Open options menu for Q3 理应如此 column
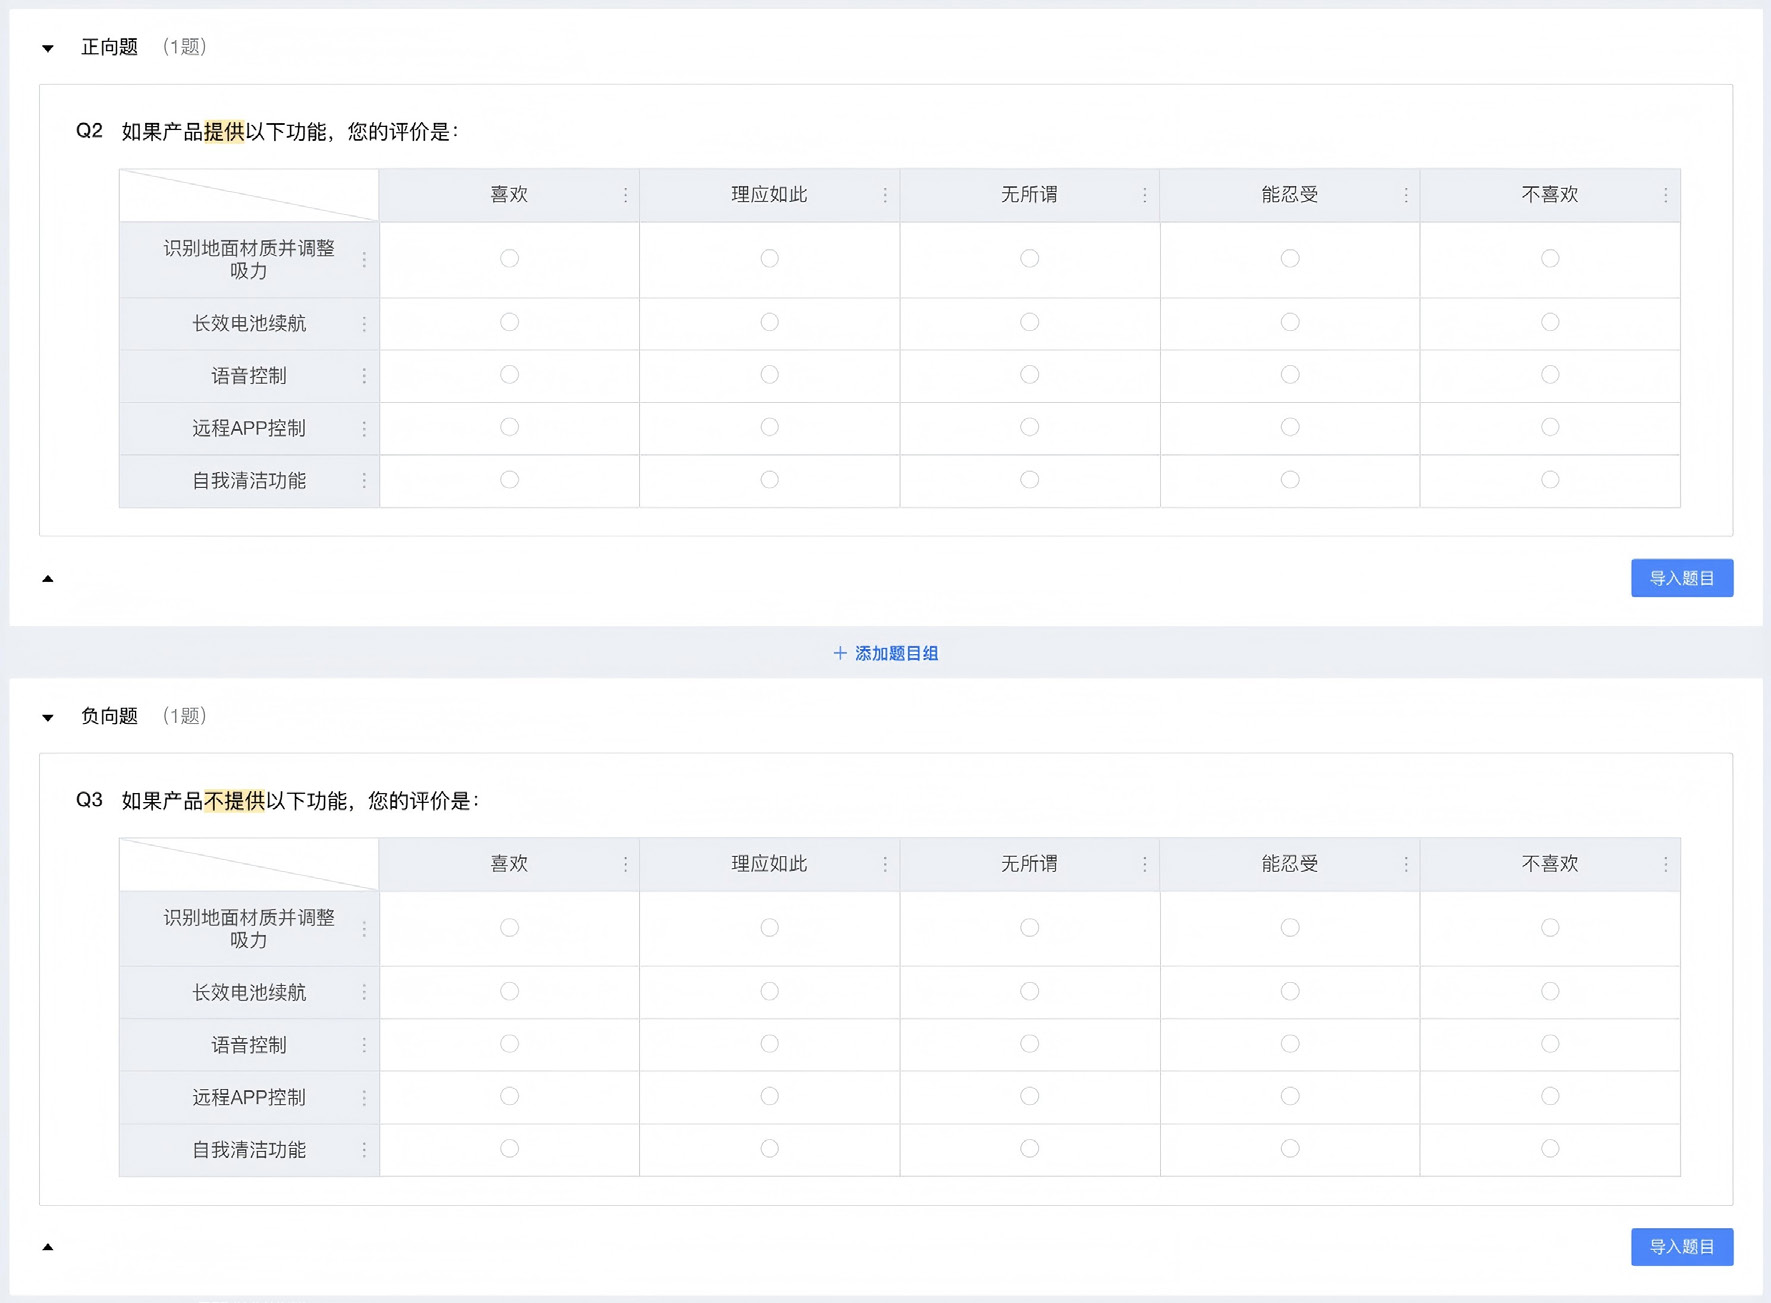Viewport: 1771px width, 1303px height. [x=885, y=864]
